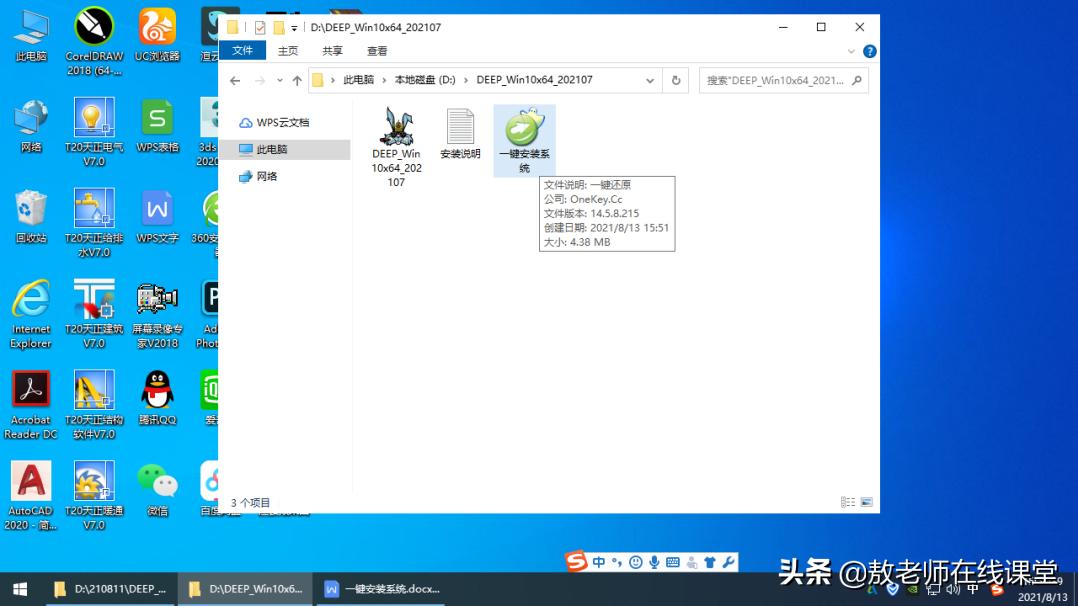Toggle Sogou voice input on the language bar
The image size is (1078, 606).
click(655, 561)
